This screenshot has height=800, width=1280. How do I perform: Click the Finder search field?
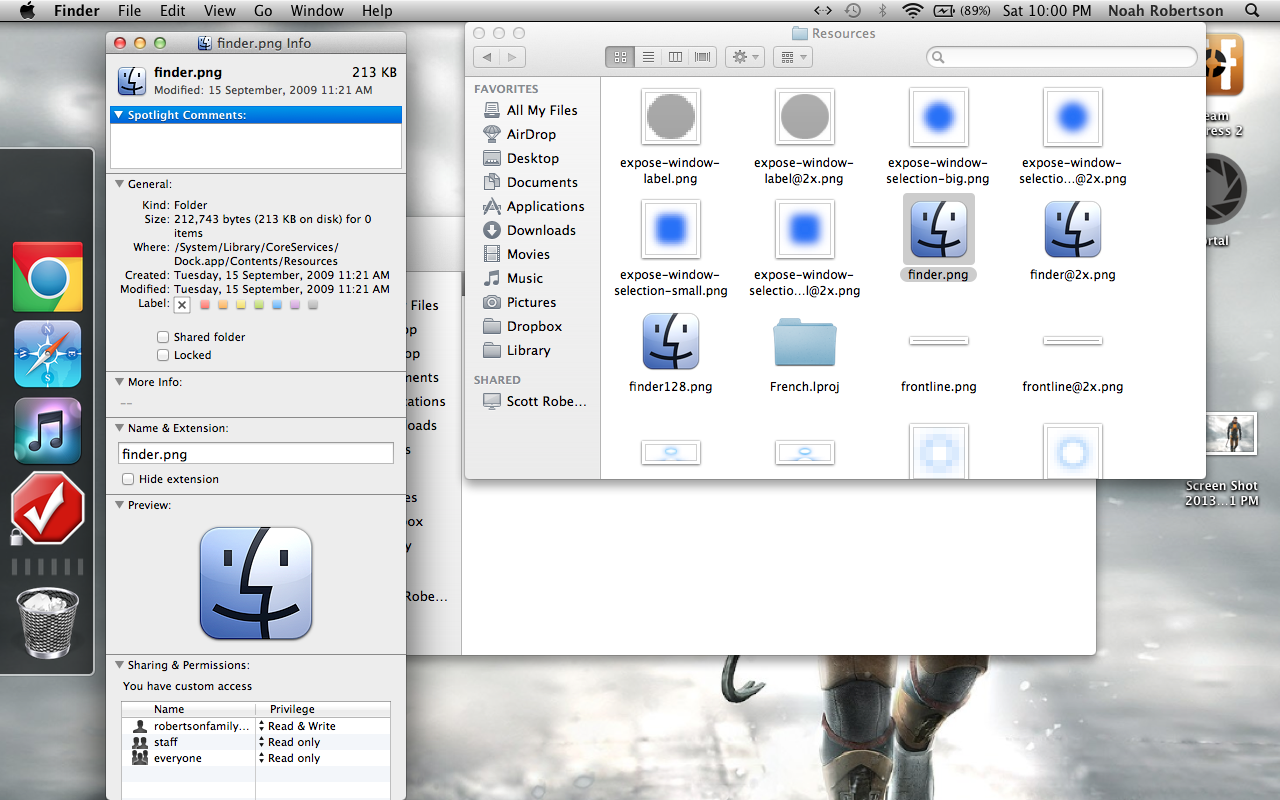click(1062, 57)
